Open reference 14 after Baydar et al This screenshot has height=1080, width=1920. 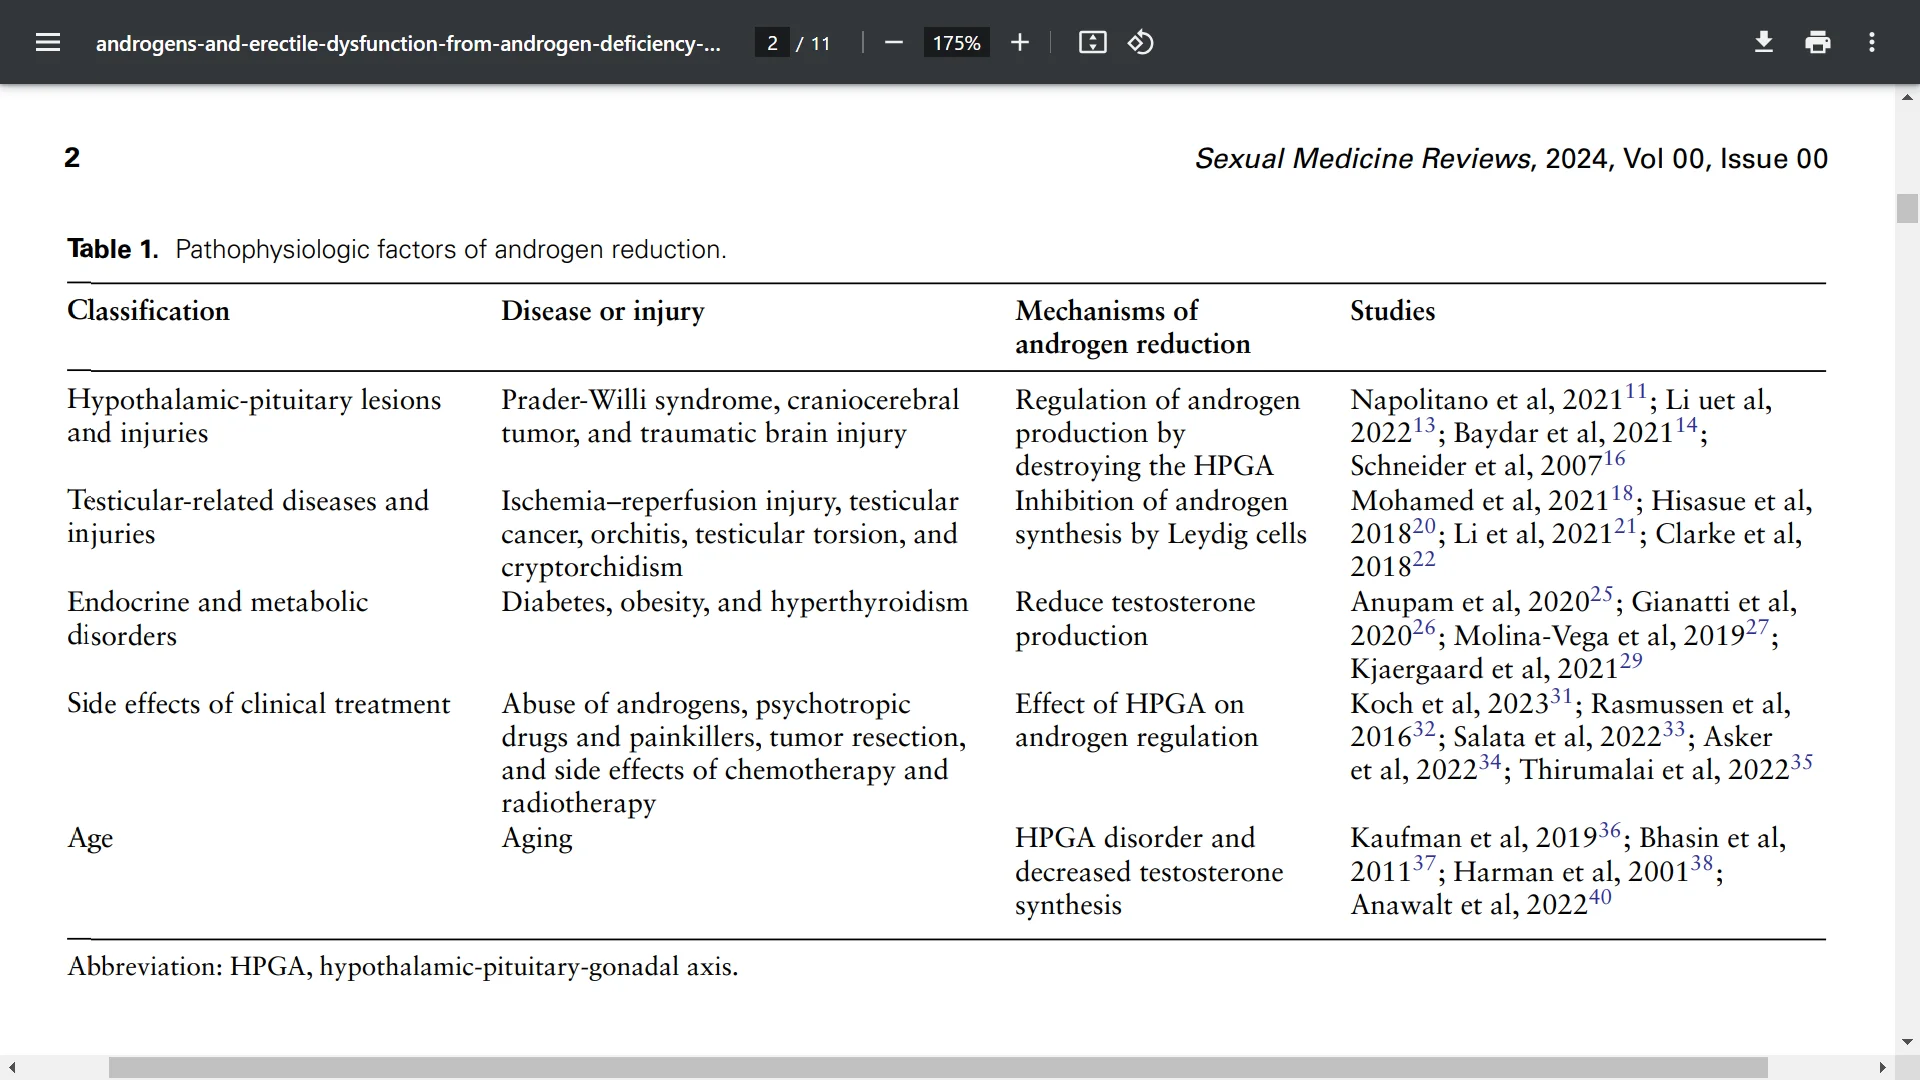(1686, 424)
